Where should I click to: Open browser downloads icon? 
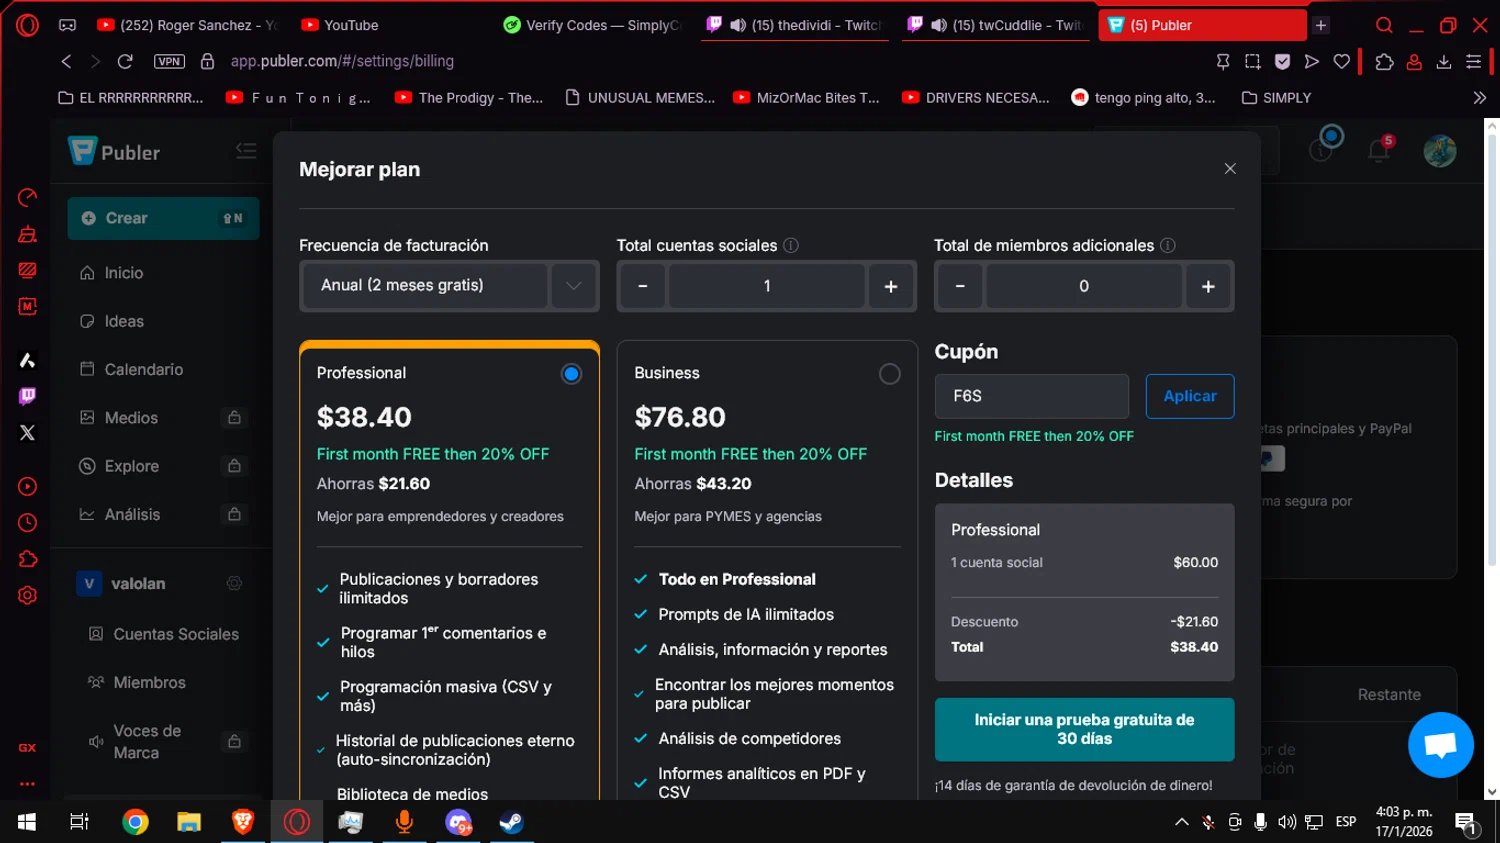click(x=1444, y=61)
